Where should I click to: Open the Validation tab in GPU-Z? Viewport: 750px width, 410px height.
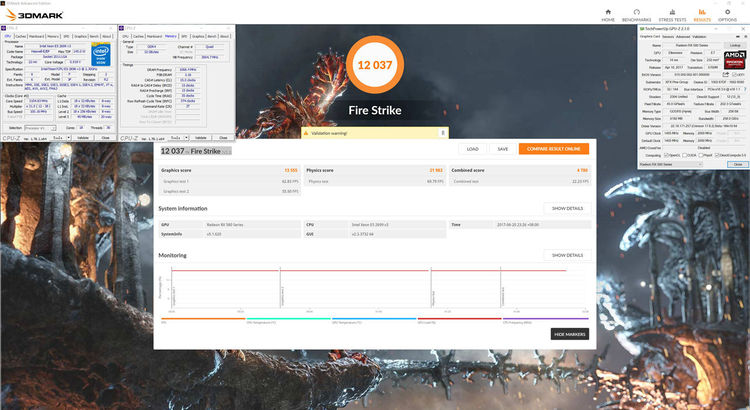pyautogui.click(x=699, y=37)
